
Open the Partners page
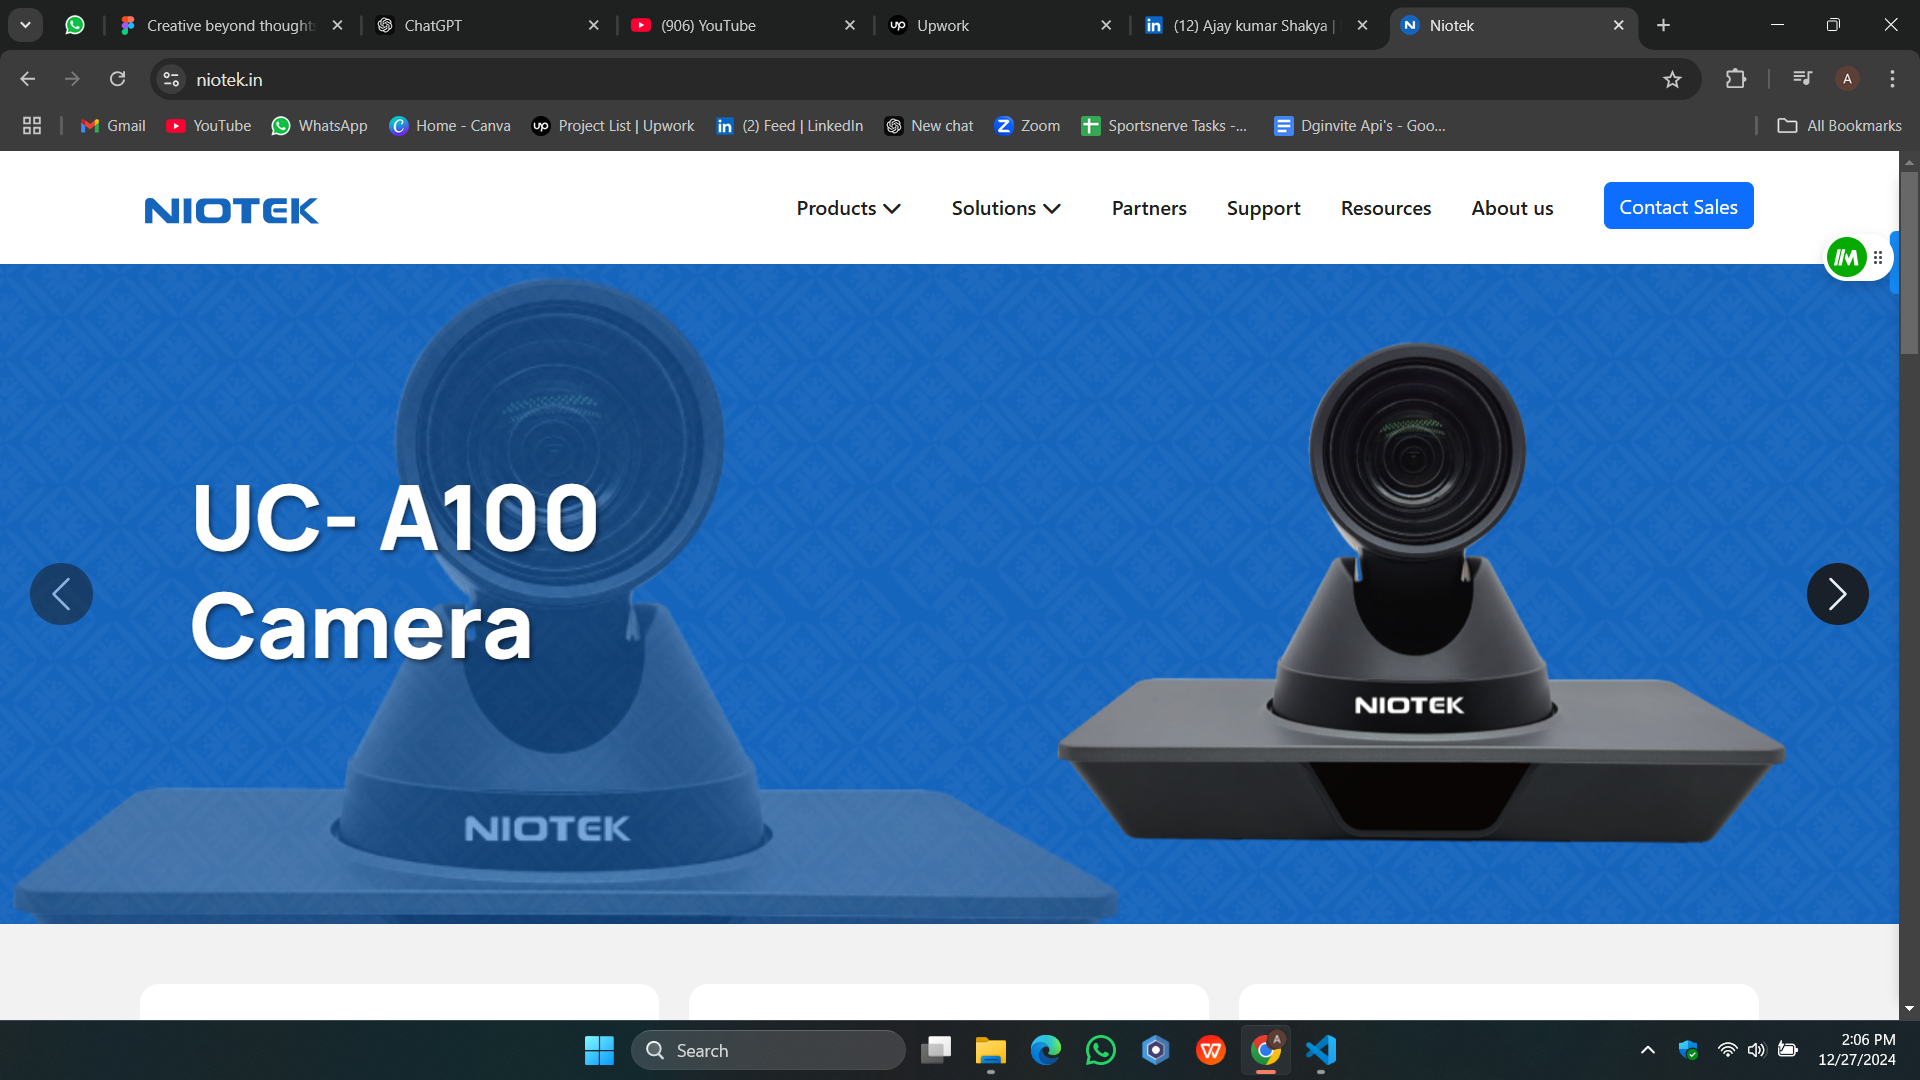point(1149,208)
